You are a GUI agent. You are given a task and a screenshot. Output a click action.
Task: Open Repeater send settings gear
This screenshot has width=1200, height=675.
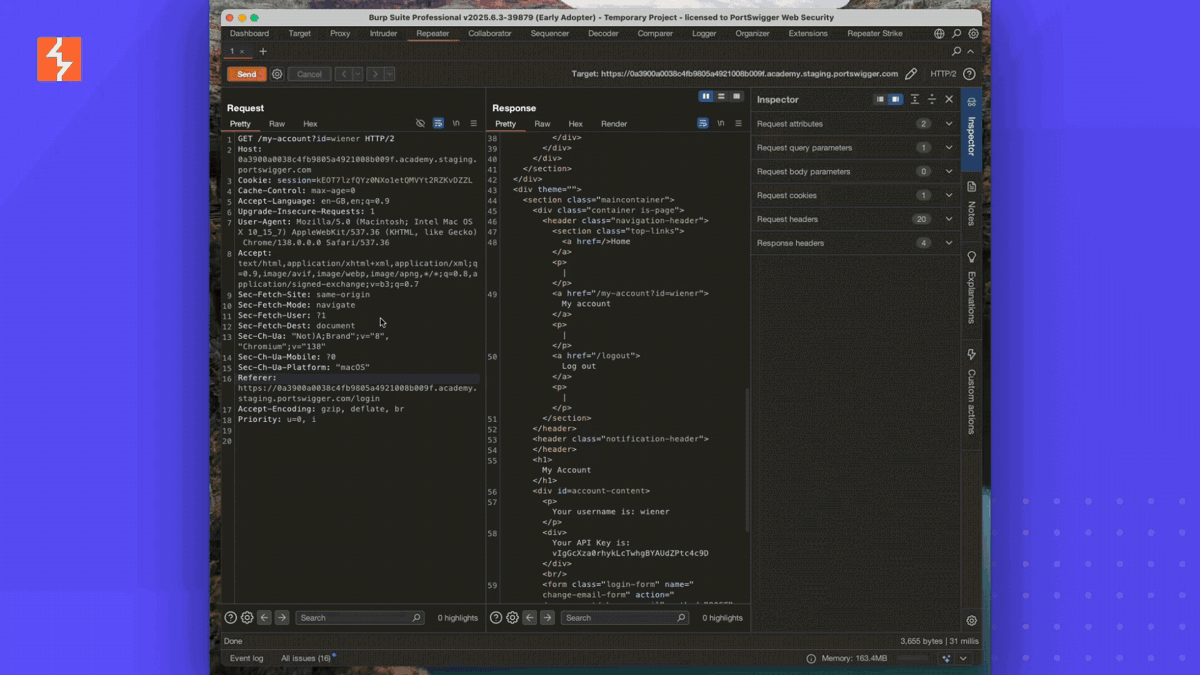tap(277, 74)
